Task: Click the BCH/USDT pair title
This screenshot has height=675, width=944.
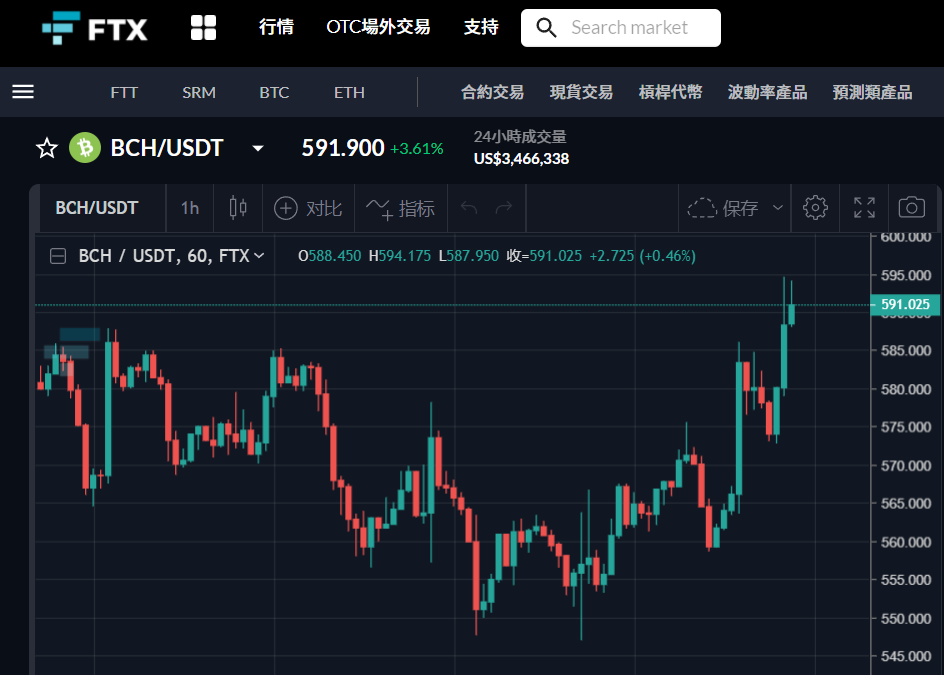Action: pos(167,148)
